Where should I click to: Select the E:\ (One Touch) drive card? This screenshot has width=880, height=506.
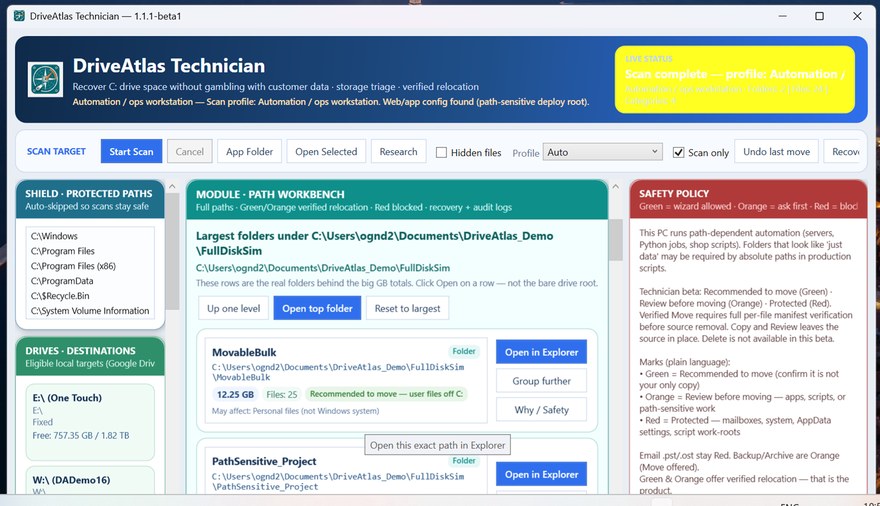coord(90,422)
